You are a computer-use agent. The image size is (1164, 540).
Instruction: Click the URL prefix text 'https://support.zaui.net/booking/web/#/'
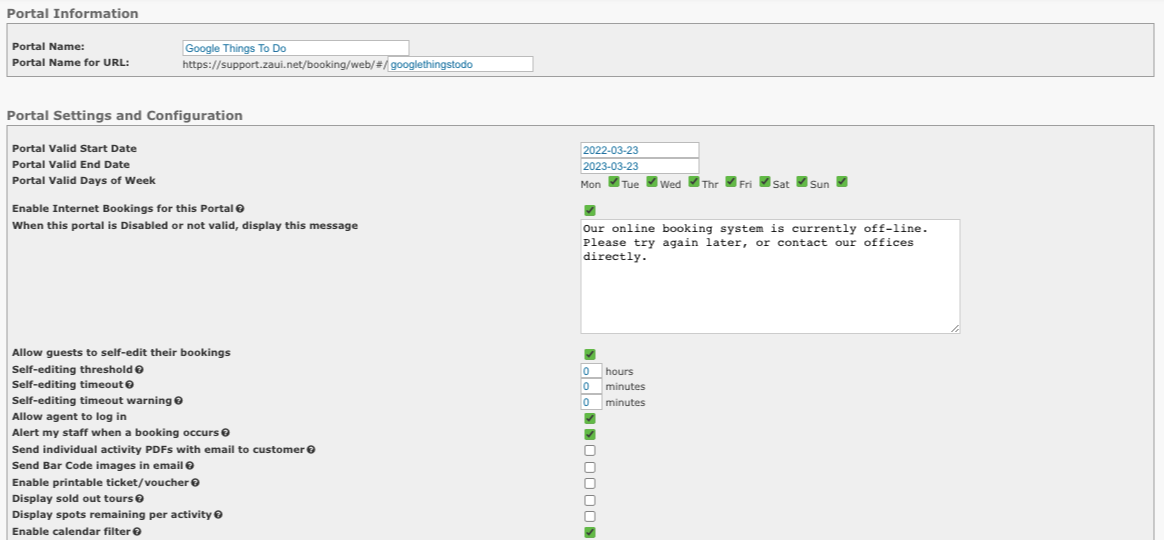[x=285, y=65]
